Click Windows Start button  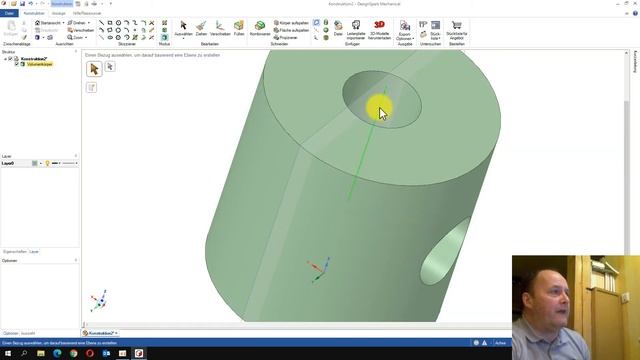8,353
